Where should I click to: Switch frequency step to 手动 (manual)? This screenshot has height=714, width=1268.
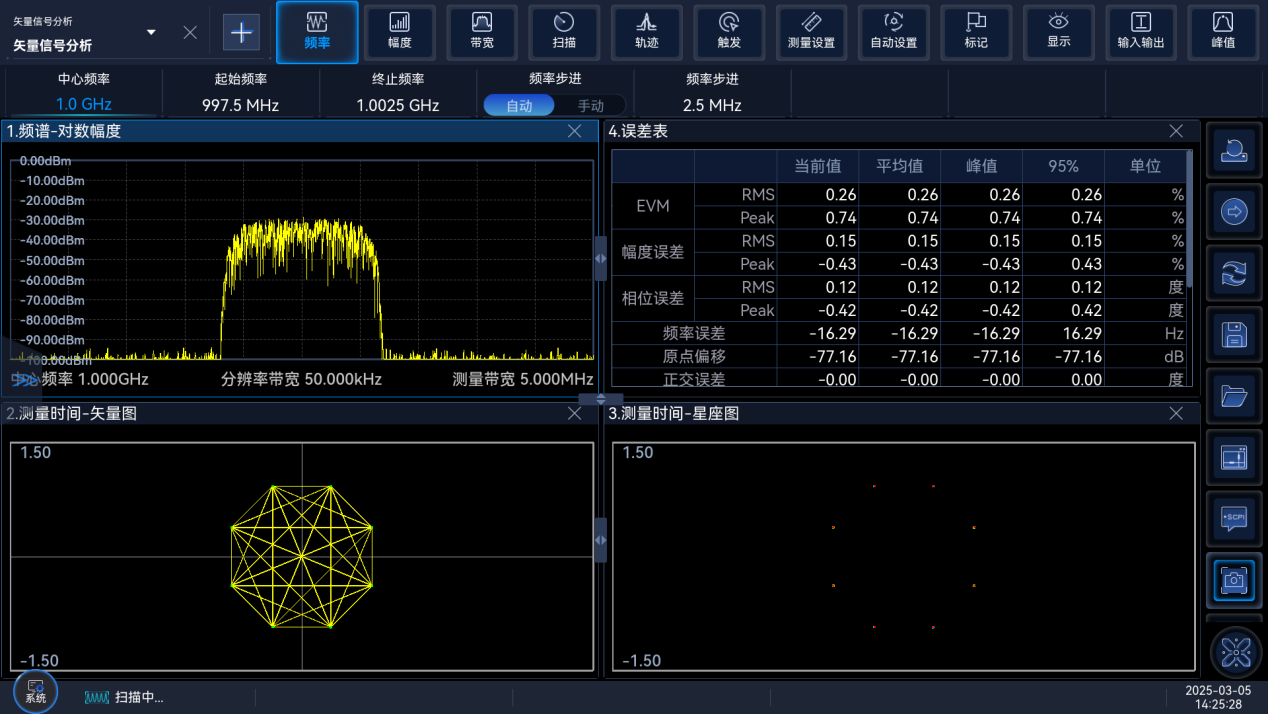point(590,105)
